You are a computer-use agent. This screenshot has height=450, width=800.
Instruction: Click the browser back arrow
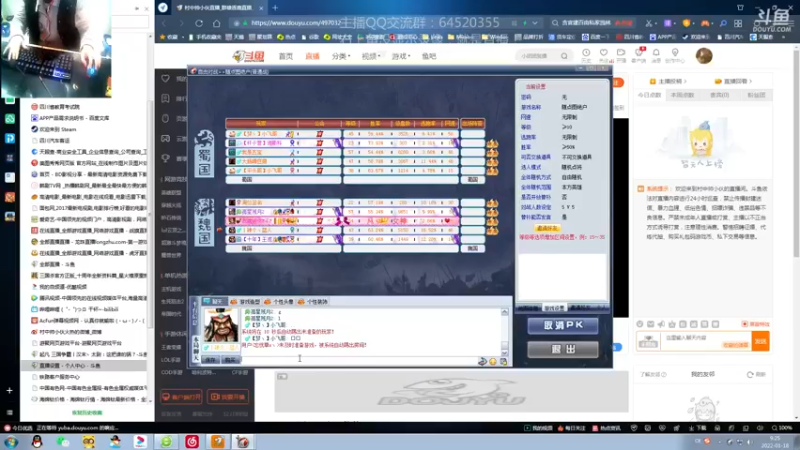click(x=164, y=23)
